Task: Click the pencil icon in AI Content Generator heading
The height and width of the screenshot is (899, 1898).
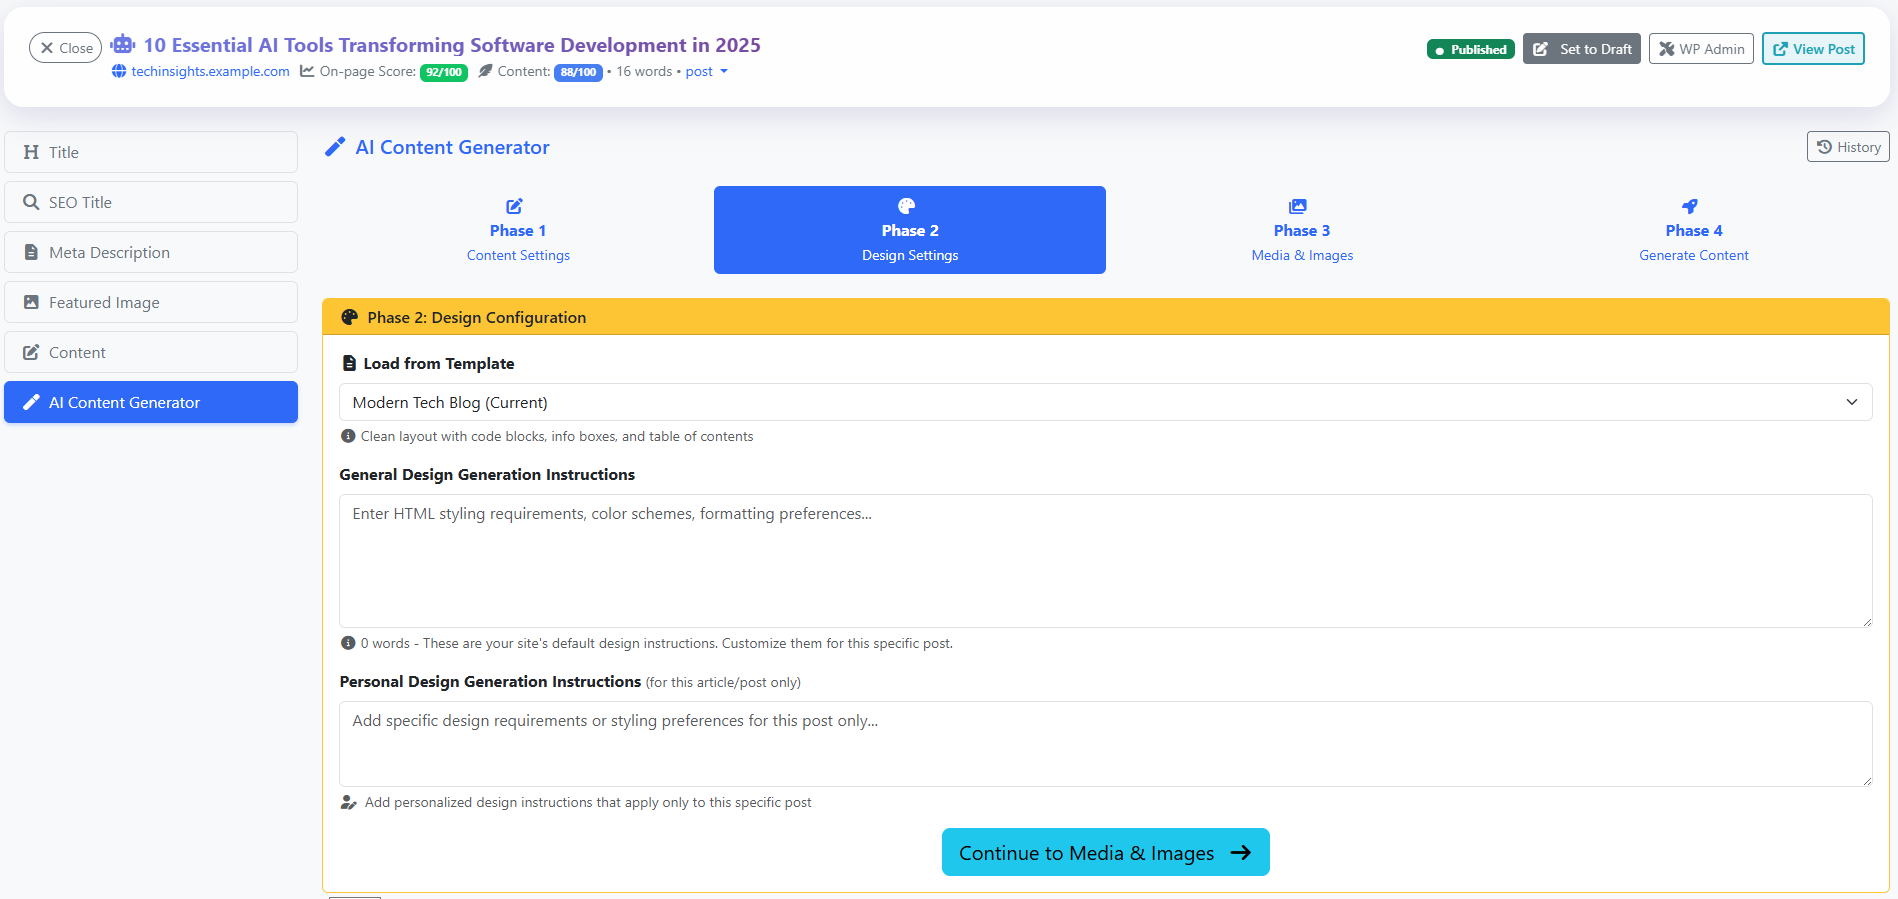Action: pos(335,147)
